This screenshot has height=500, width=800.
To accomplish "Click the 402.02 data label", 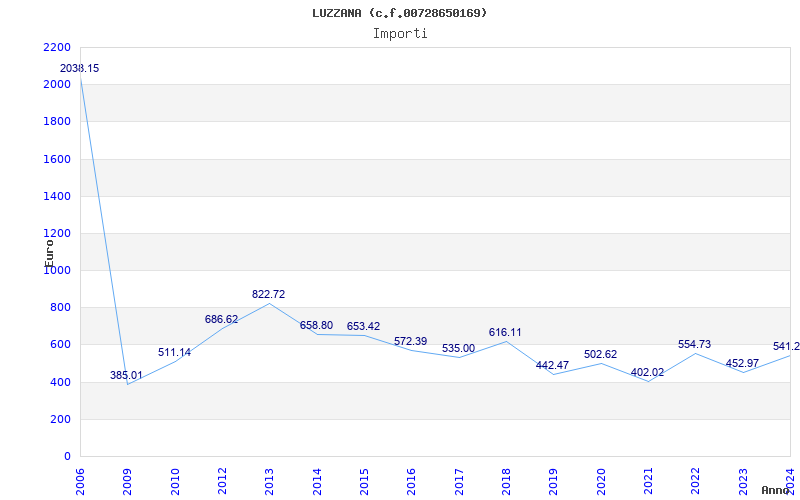I will 647,372.
